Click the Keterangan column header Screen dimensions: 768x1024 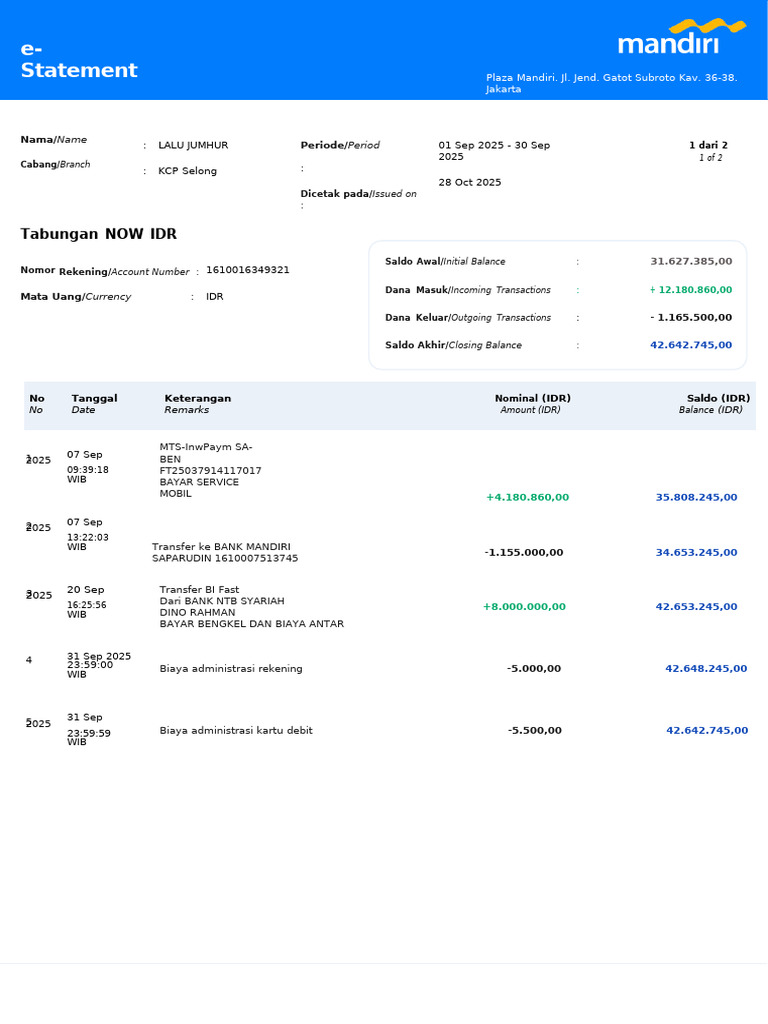point(198,398)
